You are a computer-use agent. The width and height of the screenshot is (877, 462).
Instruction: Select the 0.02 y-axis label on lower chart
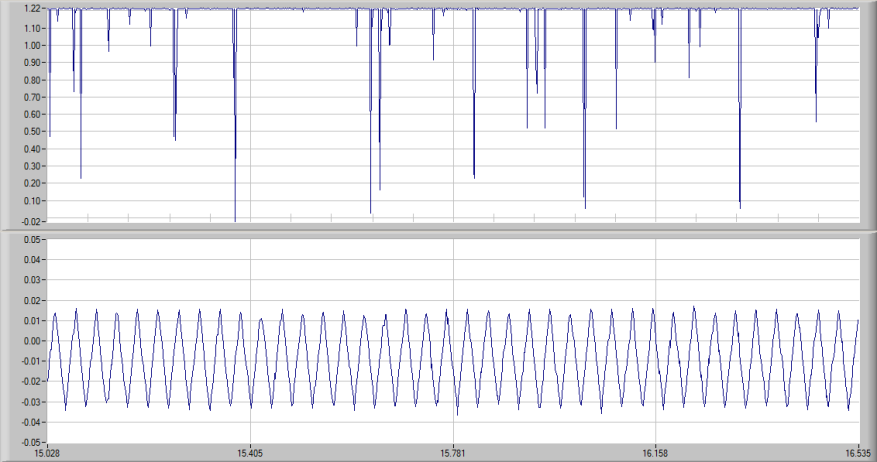pyautogui.click(x=34, y=301)
